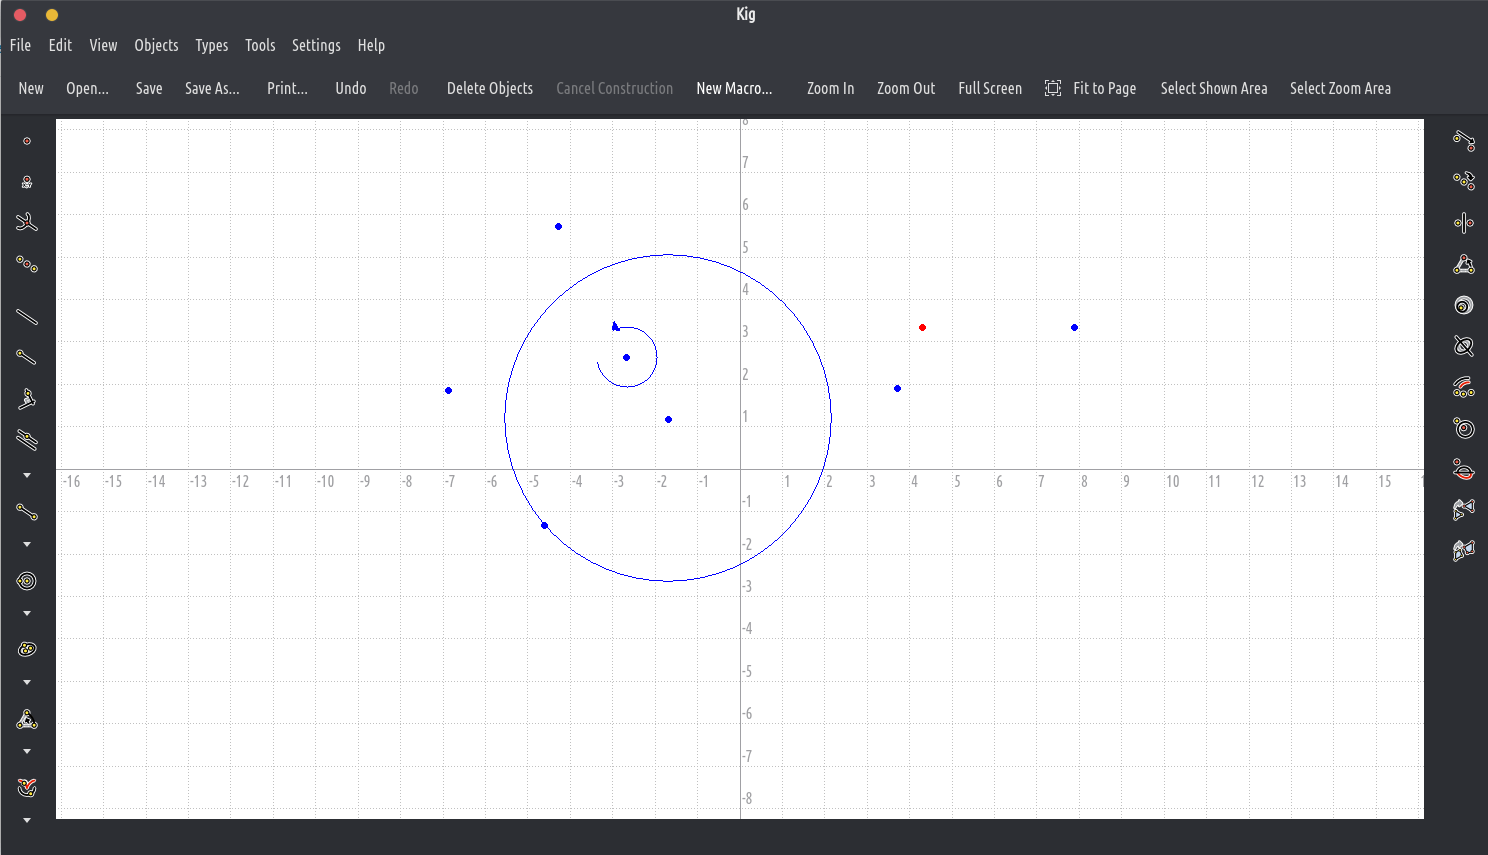This screenshot has width=1488, height=855.
Task: Pick the Conic by Five Points tool
Action: [x=27, y=649]
